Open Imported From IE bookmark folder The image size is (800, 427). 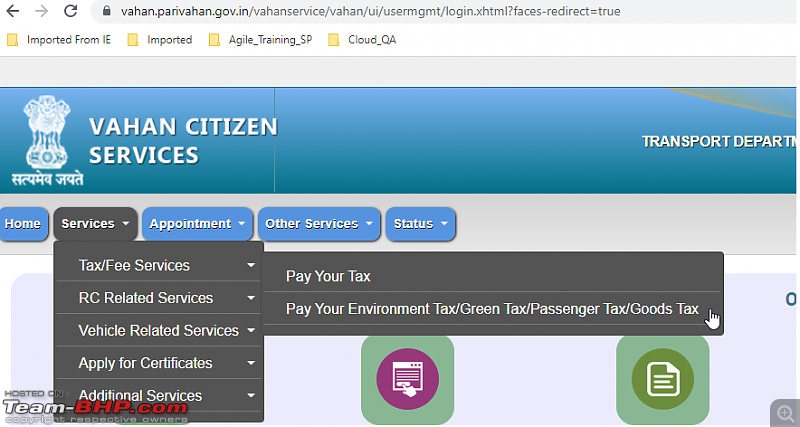[59, 40]
